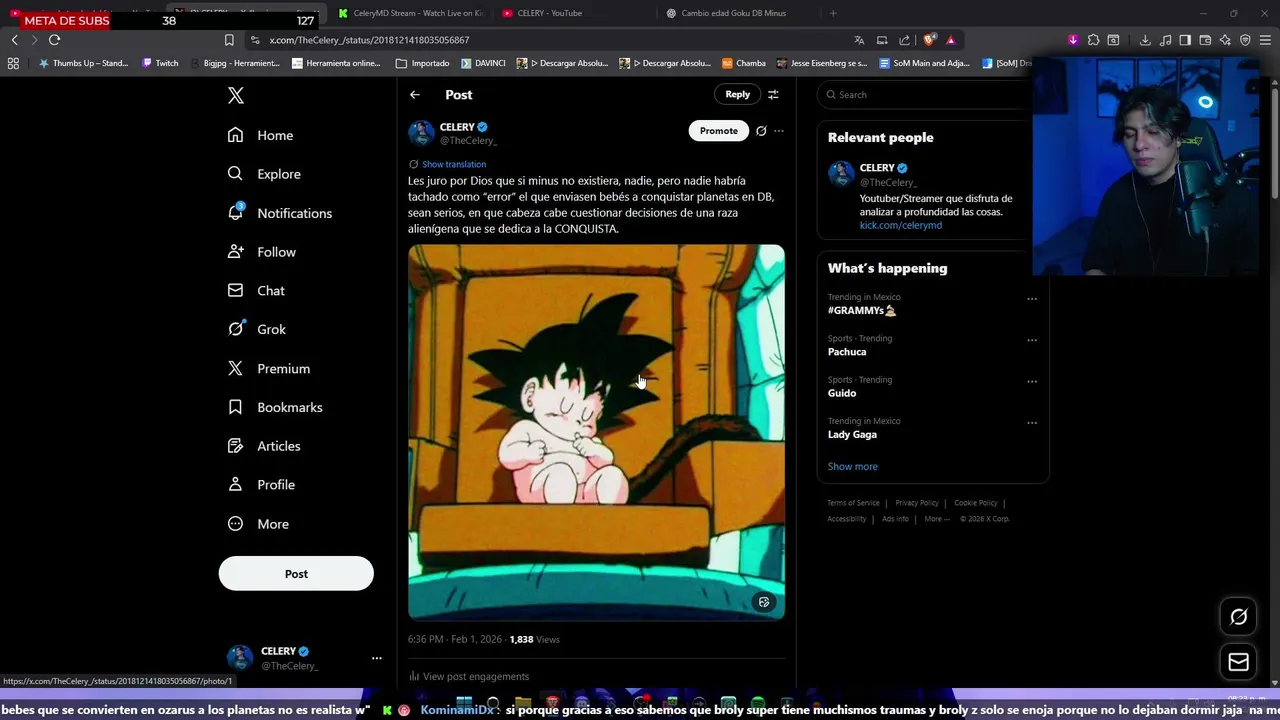The height and width of the screenshot is (720, 1280).
Task: Open CELERY avatar under Relevant people
Action: [841, 174]
